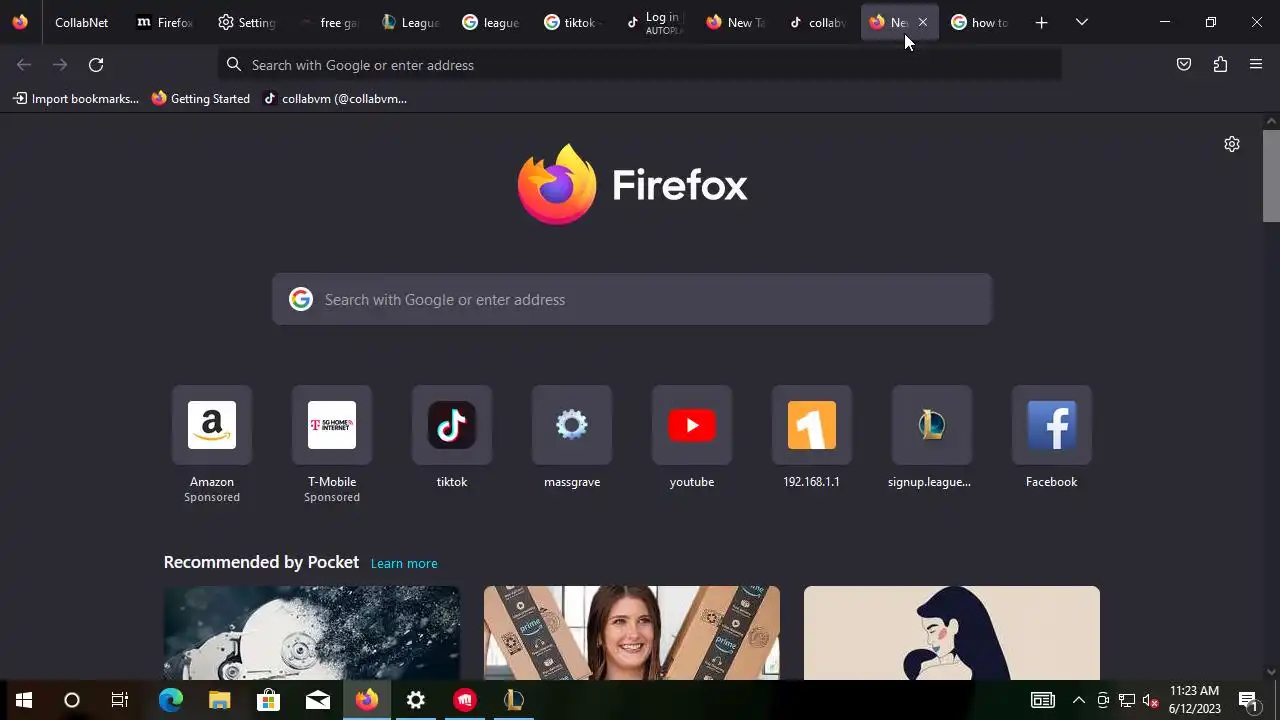Screen dimensions: 1280x720
Task: Open Mail app from taskbar
Action: coord(318,700)
